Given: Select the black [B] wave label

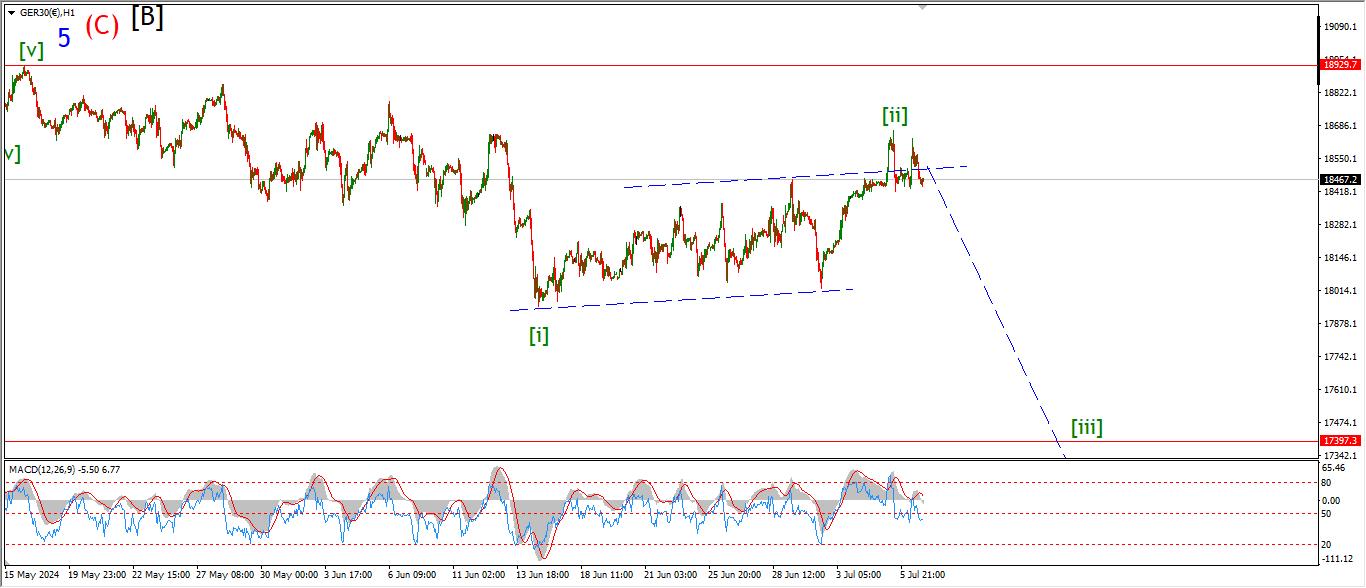Looking at the screenshot, I should pyautogui.click(x=147, y=17).
